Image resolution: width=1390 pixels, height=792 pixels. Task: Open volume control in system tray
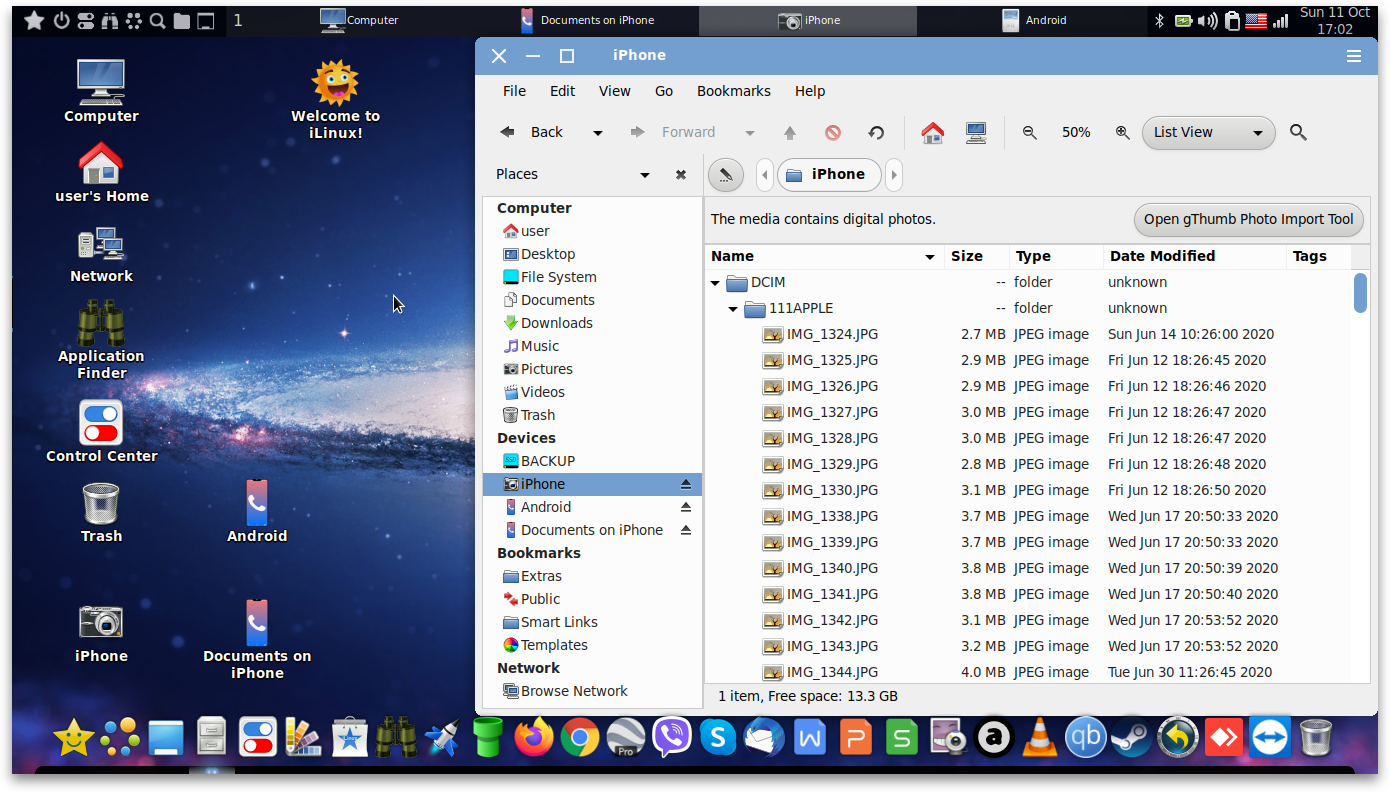pyautogui.click(x=1208, y=20)
